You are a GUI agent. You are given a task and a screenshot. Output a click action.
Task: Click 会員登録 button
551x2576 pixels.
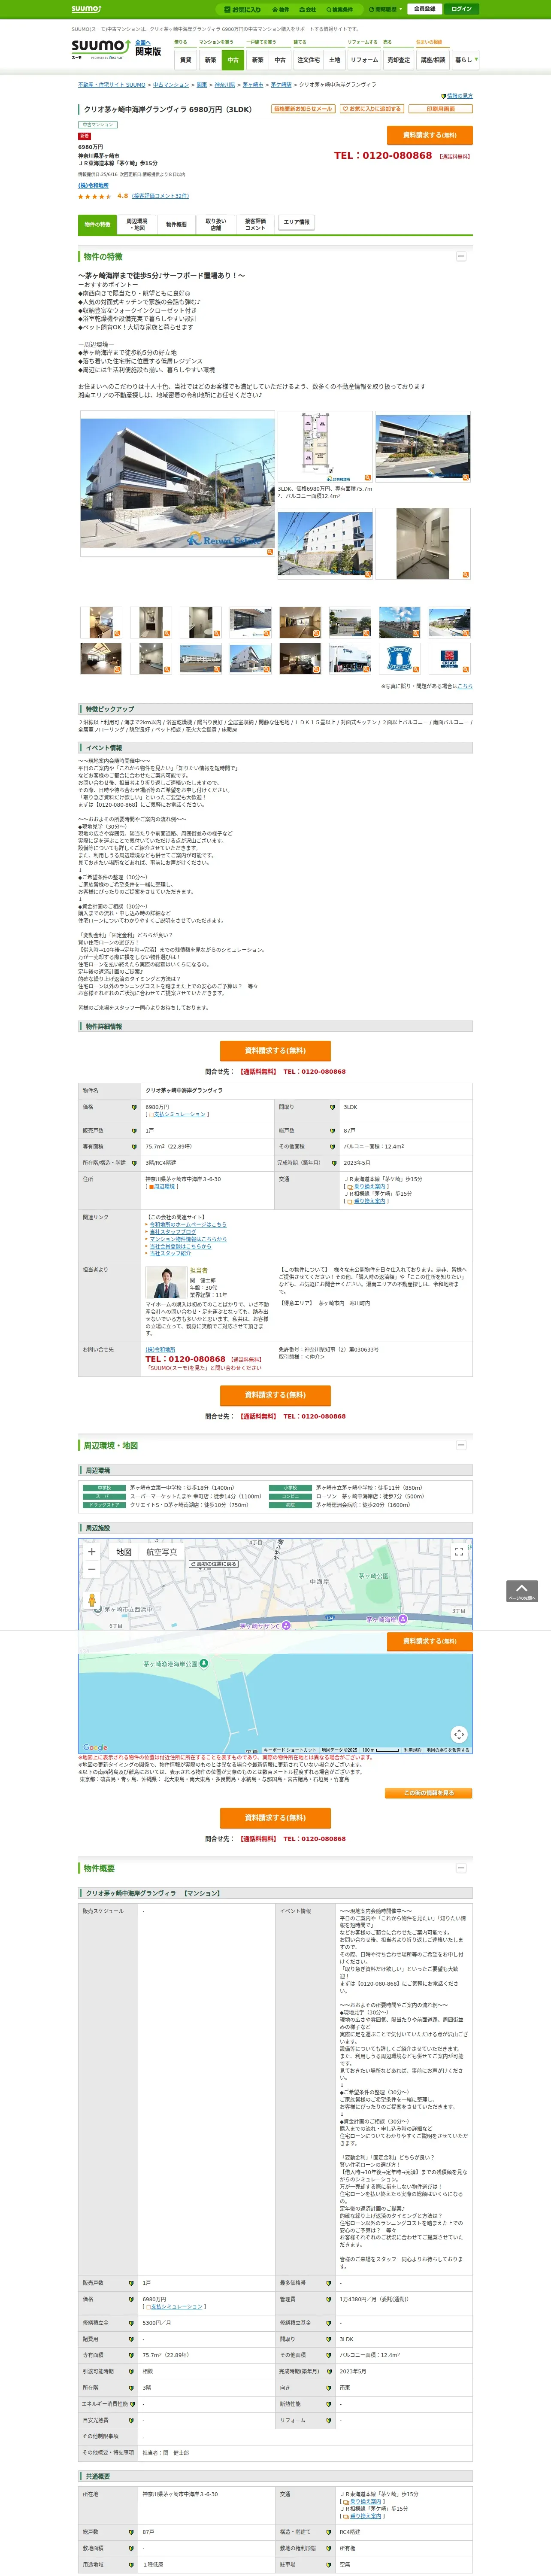(424, 9)
